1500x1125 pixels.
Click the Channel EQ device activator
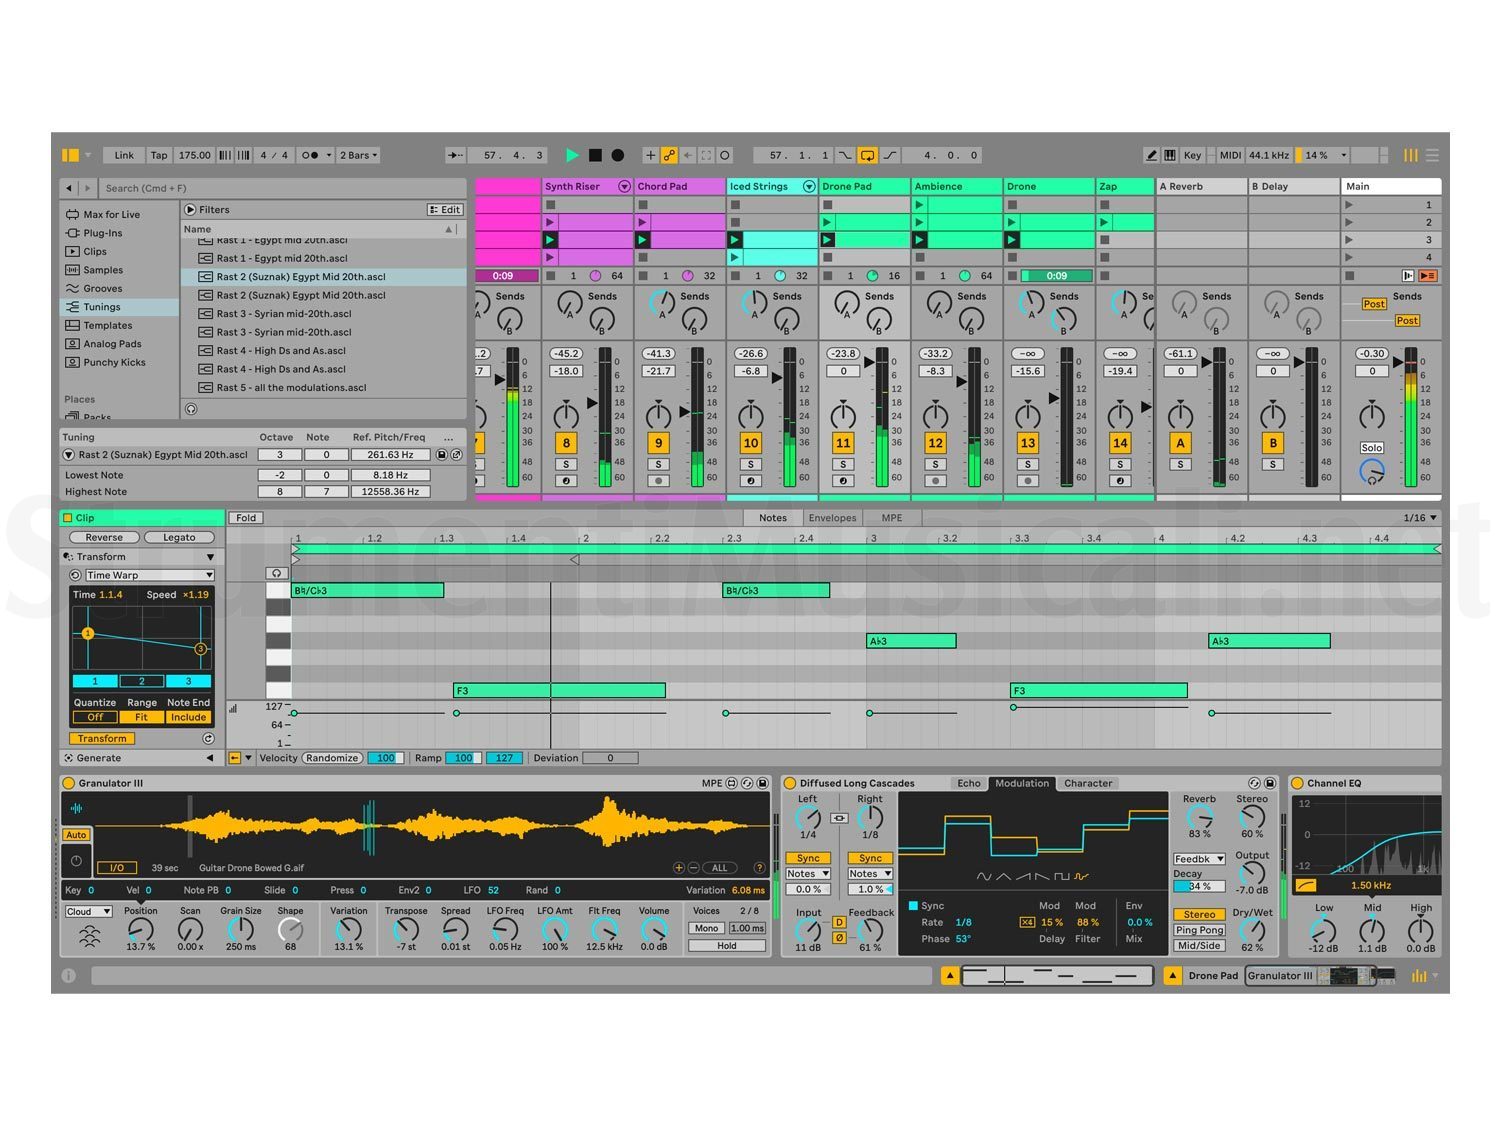click(1297, 783)
